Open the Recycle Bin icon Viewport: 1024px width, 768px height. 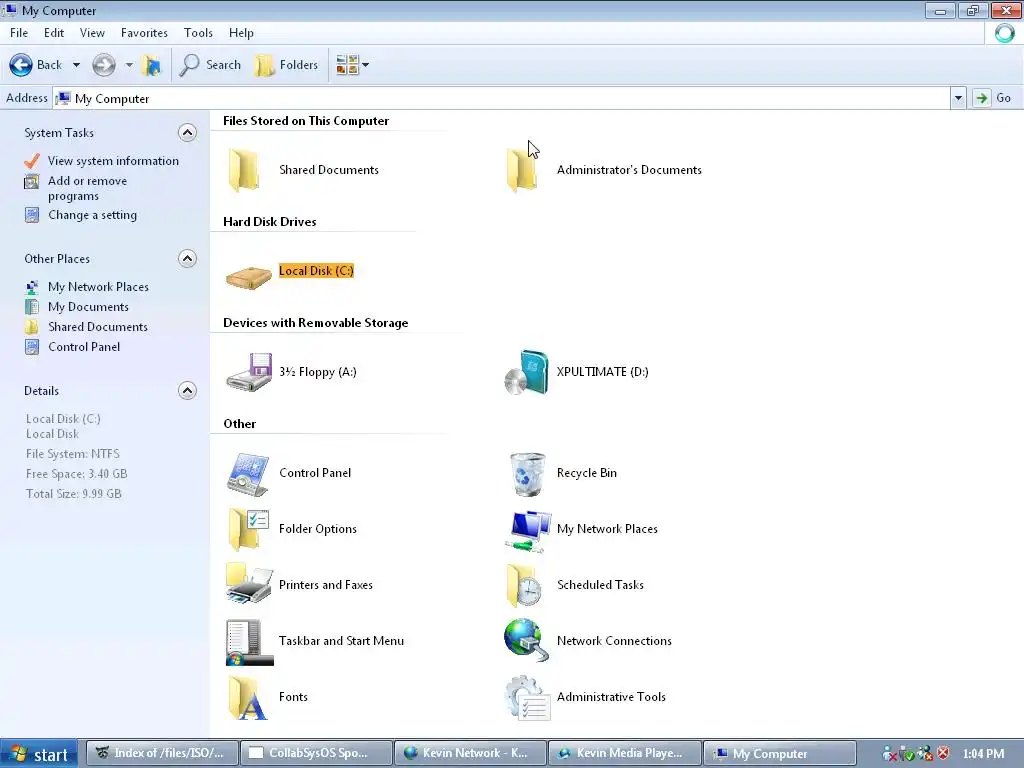[527, 473]
